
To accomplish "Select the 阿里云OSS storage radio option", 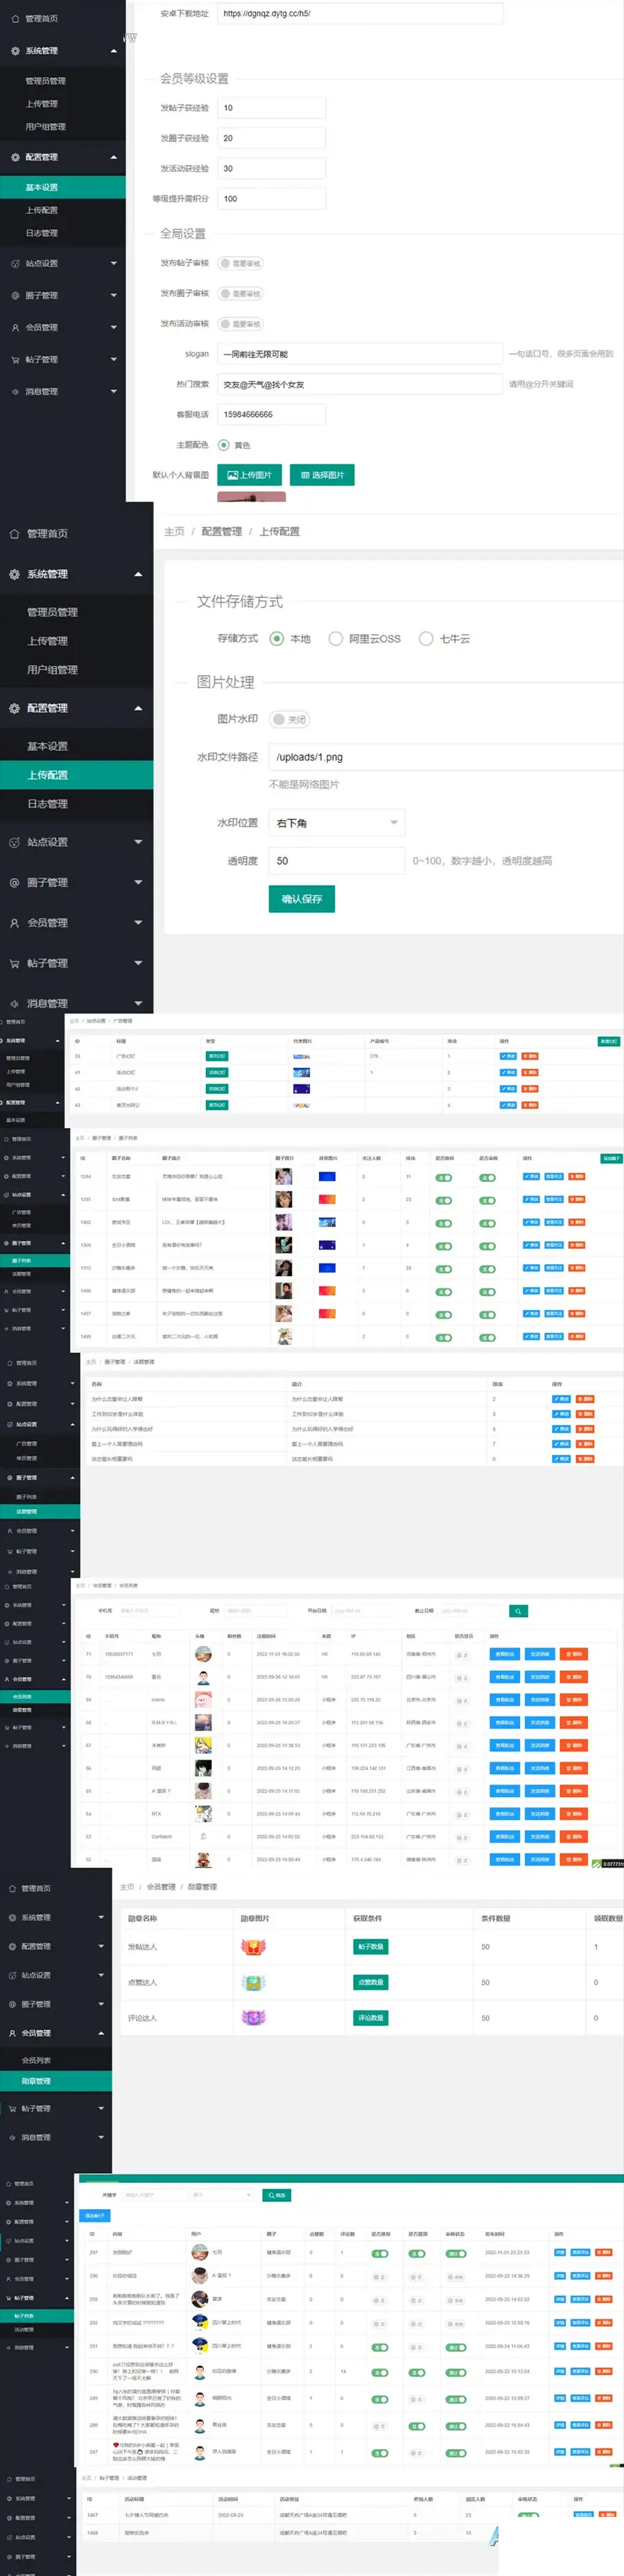I will tap(365, 639).
